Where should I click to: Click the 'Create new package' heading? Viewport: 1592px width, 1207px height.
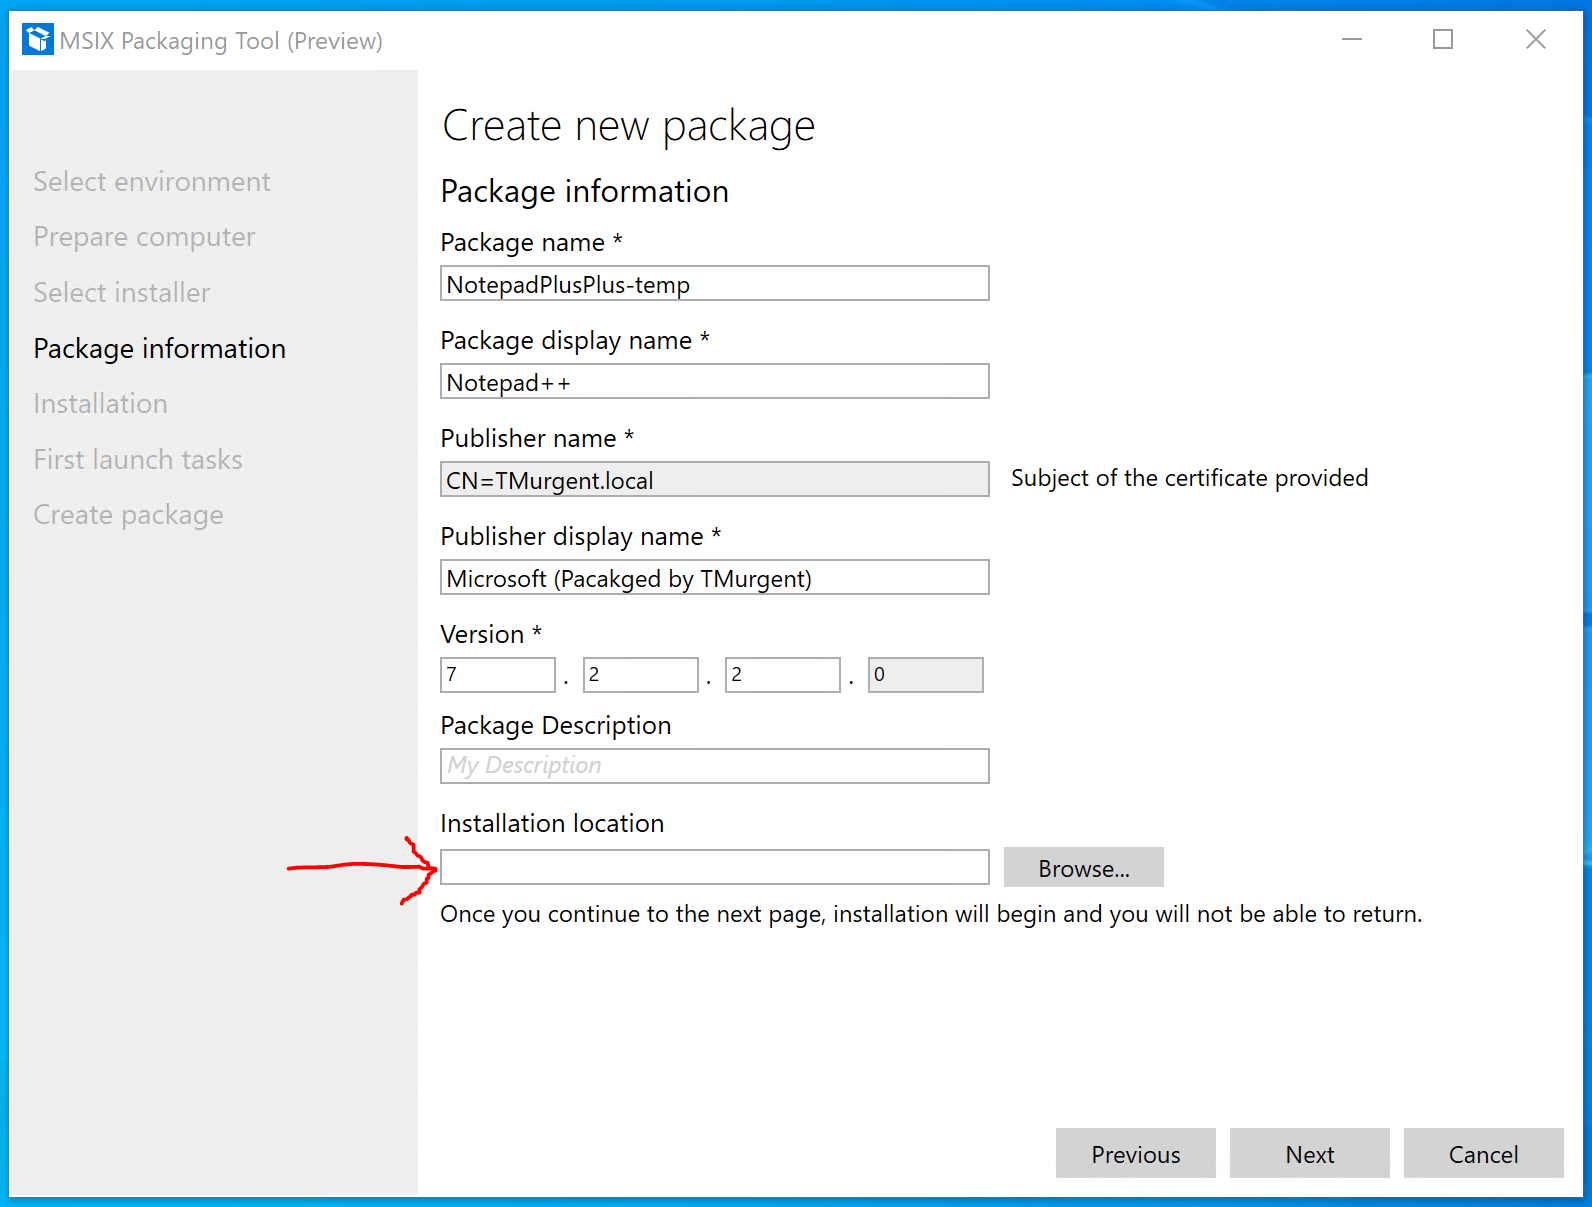(x=629, y=127)
